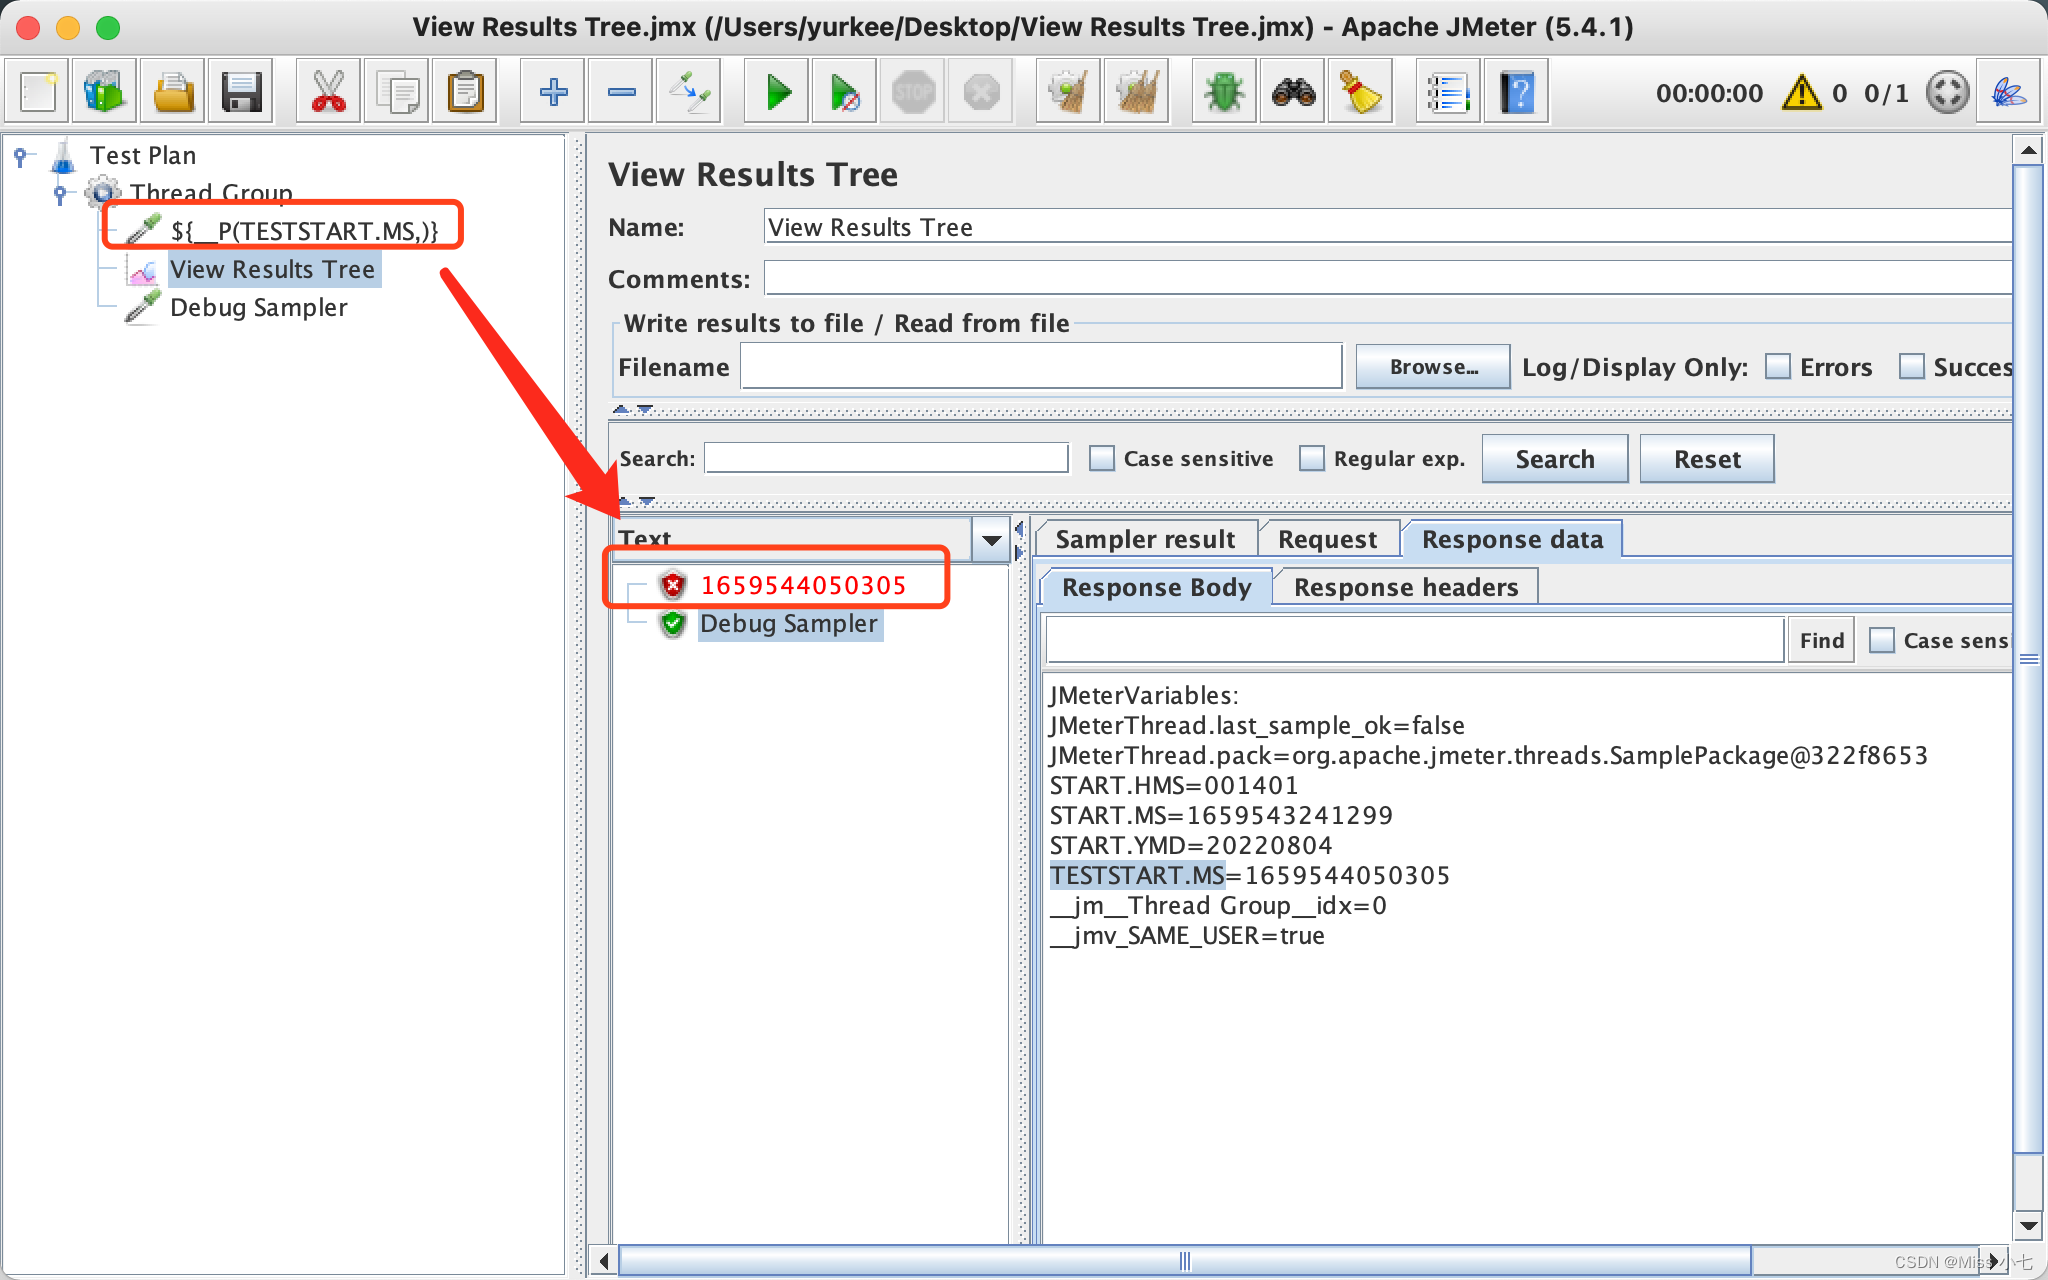2048x1280 pixels.
Task: Click the Comments input field
Action: [1387, 278]
